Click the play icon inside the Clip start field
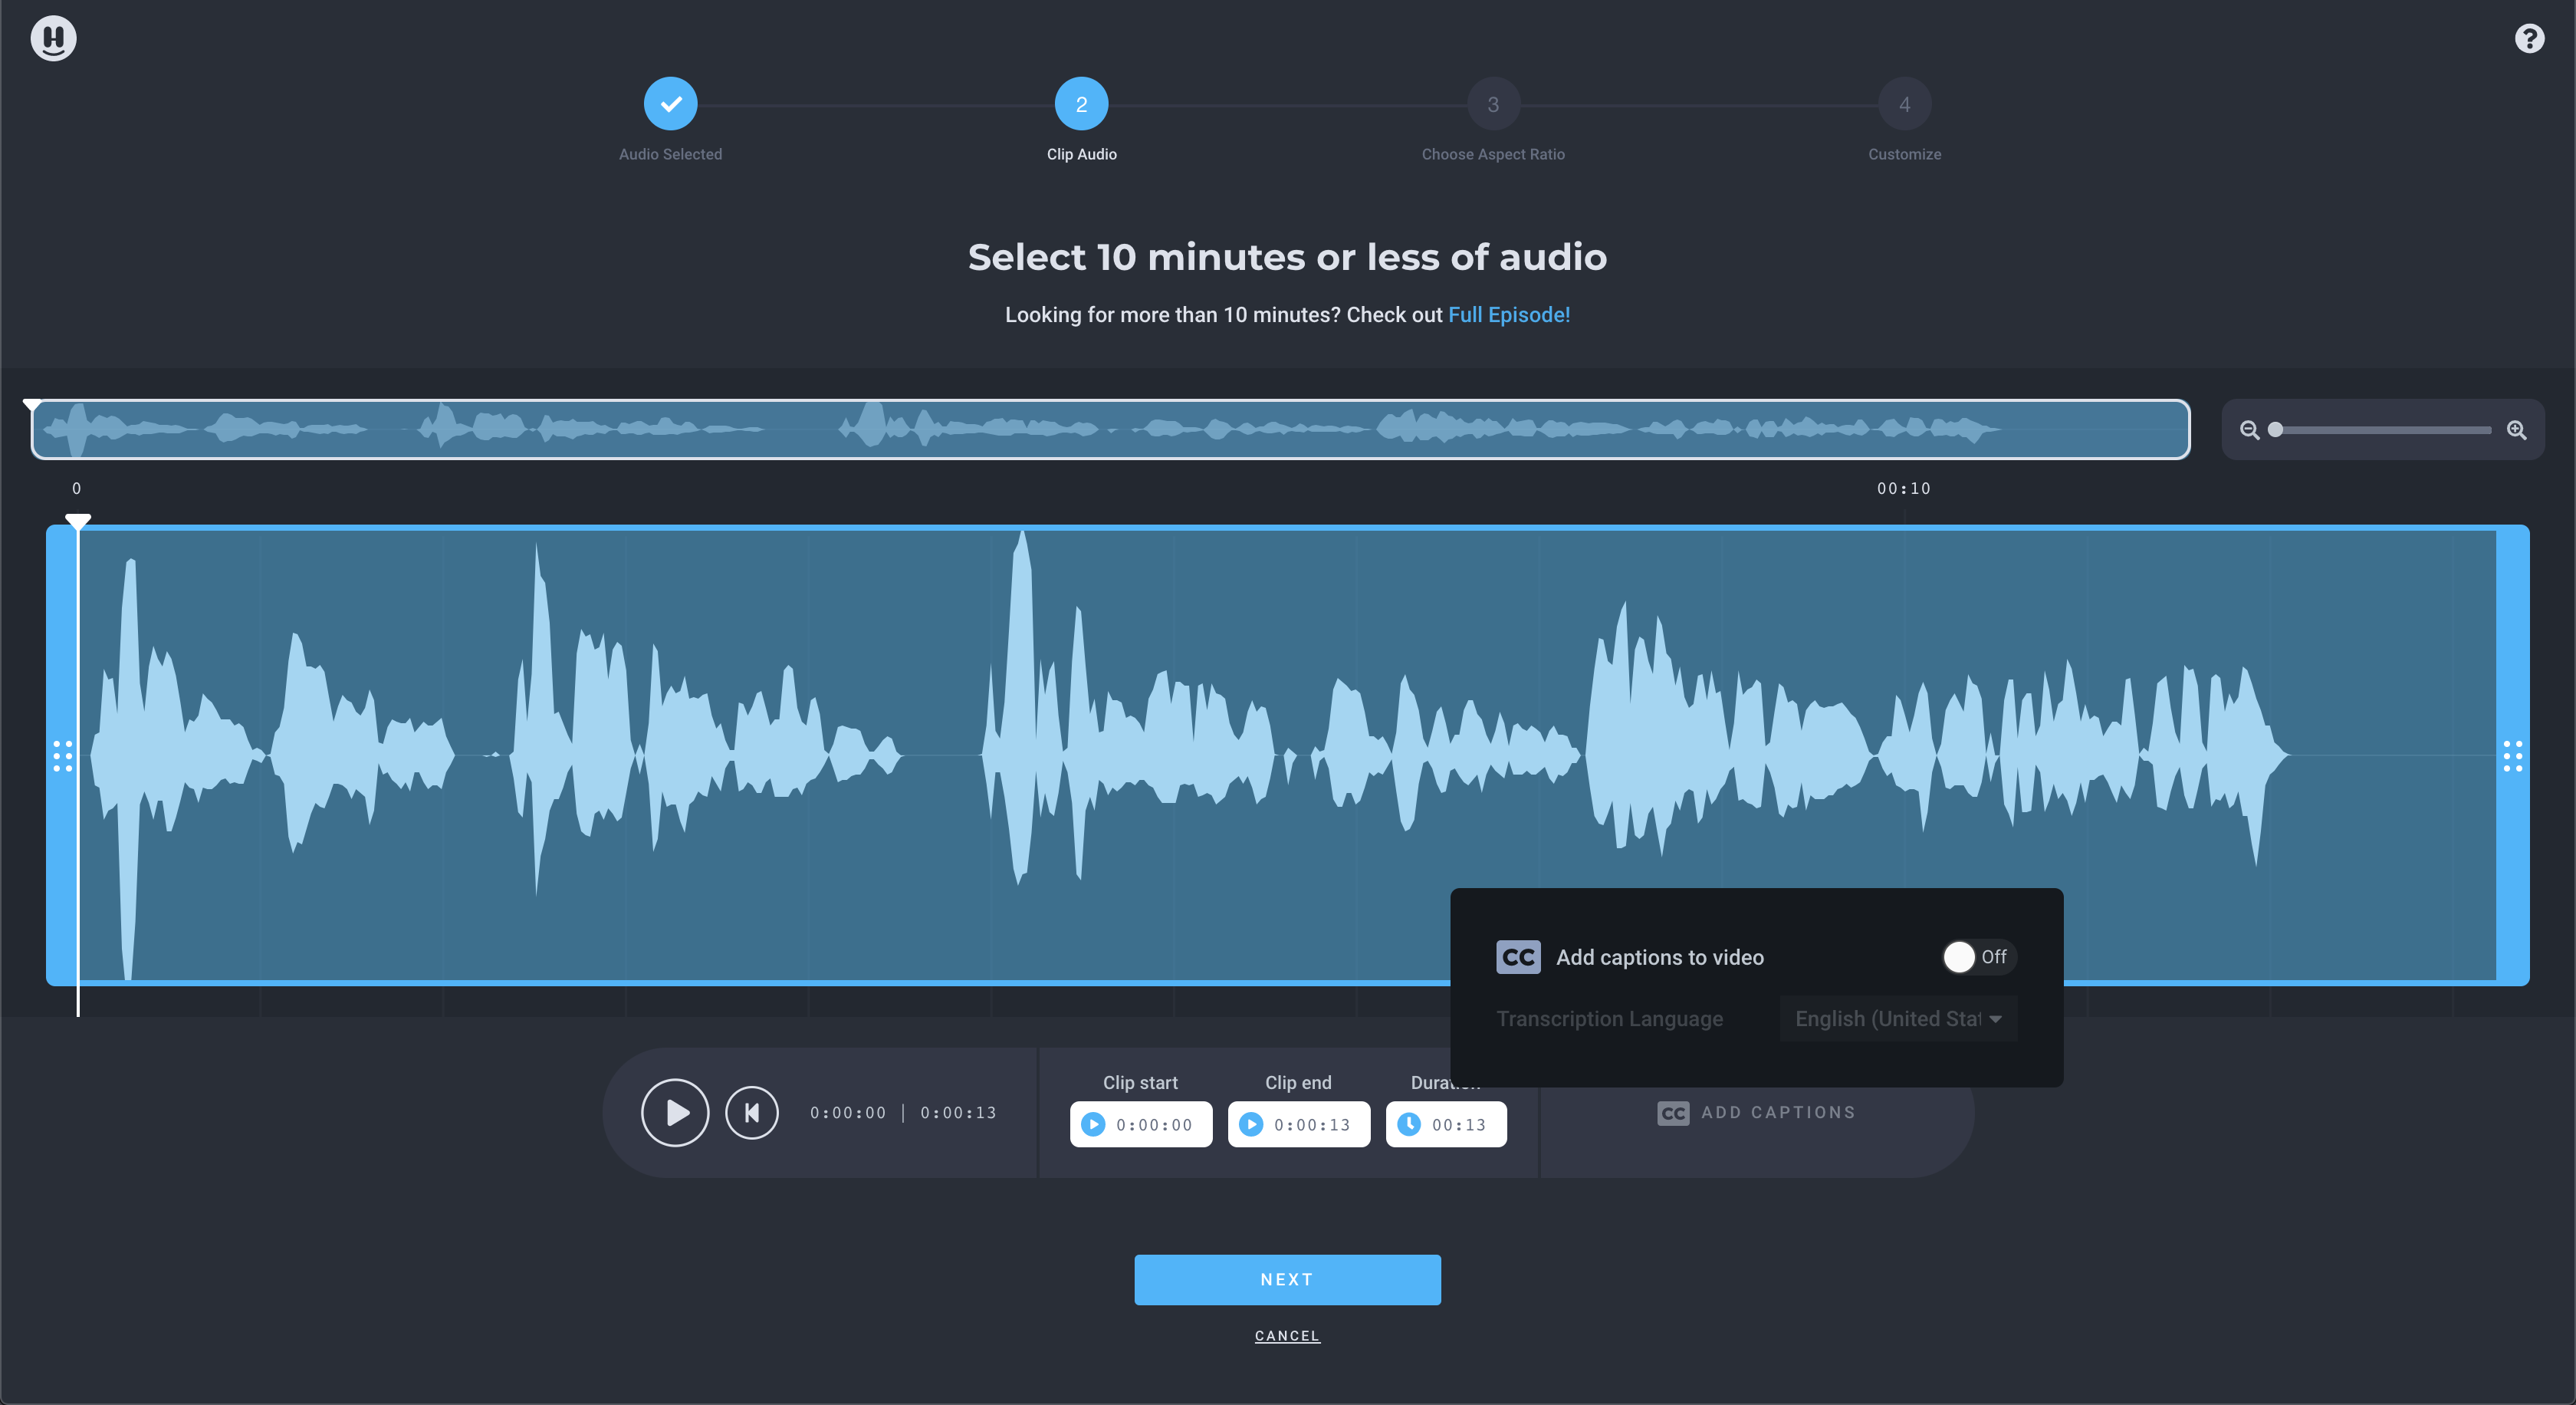The image size is (2576, 1405). (x=1094, y=1124)
